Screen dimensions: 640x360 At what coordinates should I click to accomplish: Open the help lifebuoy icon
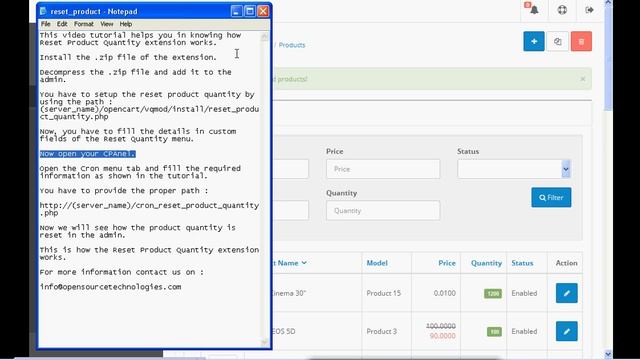[x=562, y=9]
